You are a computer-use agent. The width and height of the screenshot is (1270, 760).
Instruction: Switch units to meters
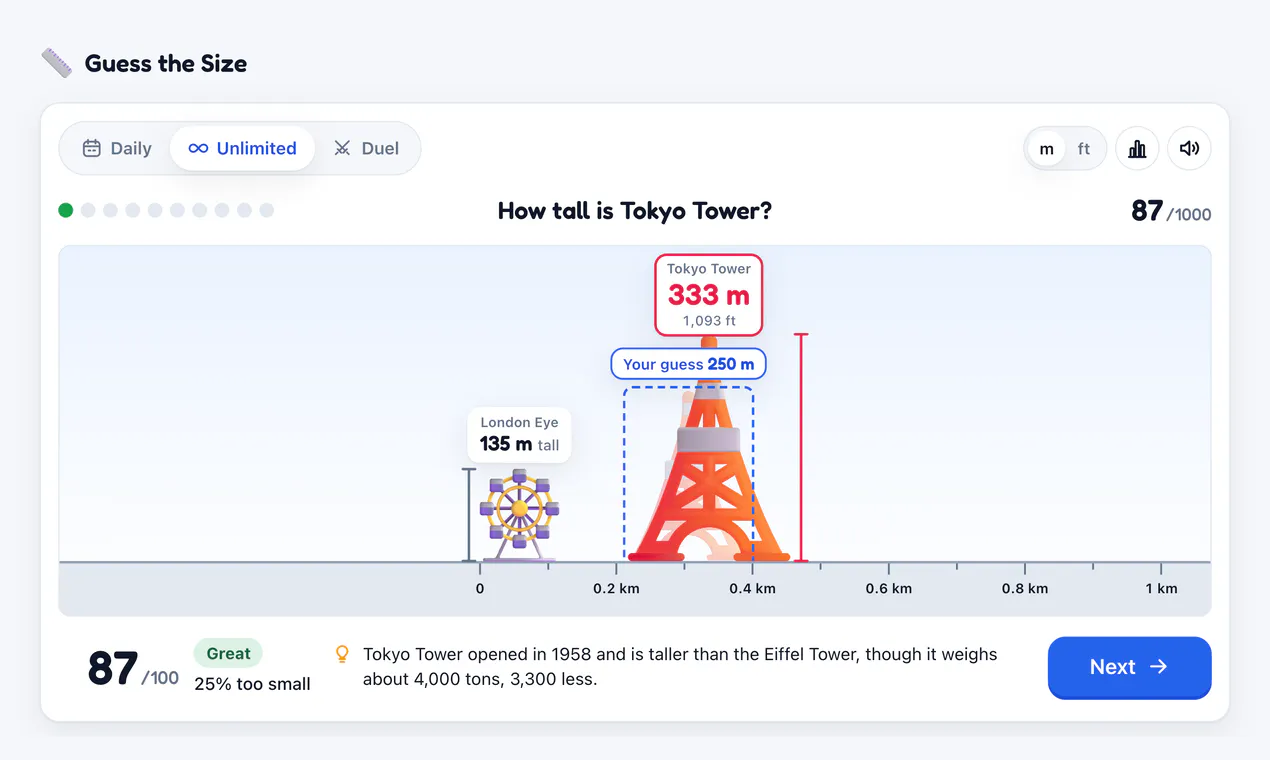pos(1046,148)
